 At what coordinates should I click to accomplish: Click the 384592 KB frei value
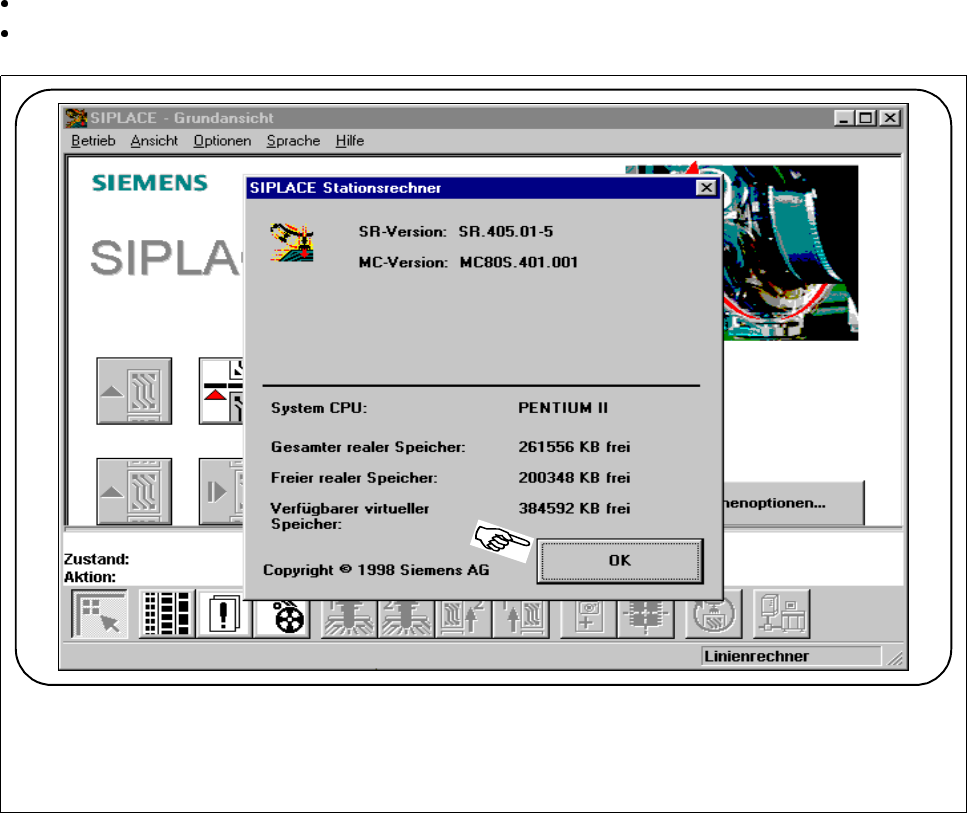[x=574, y=508]
